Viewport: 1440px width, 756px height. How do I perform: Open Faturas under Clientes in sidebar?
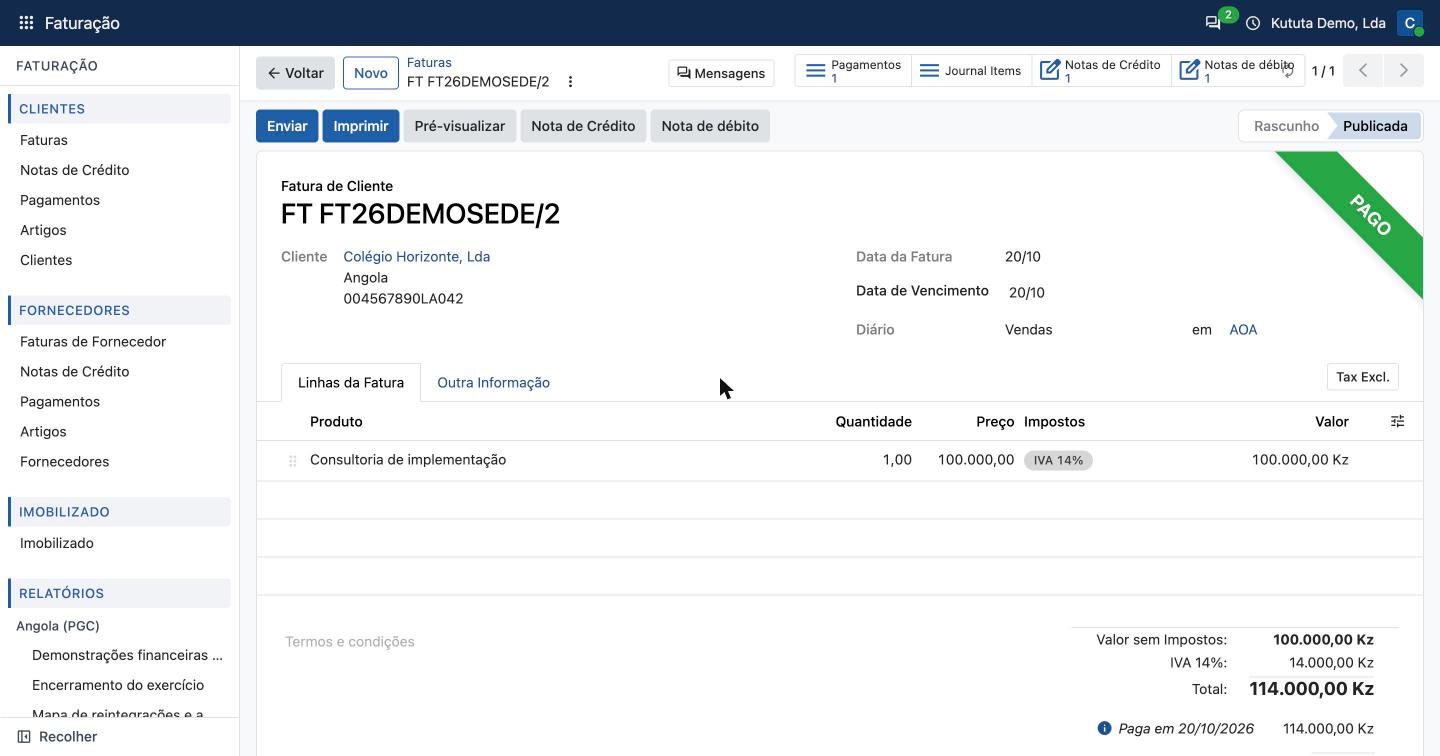44,140
